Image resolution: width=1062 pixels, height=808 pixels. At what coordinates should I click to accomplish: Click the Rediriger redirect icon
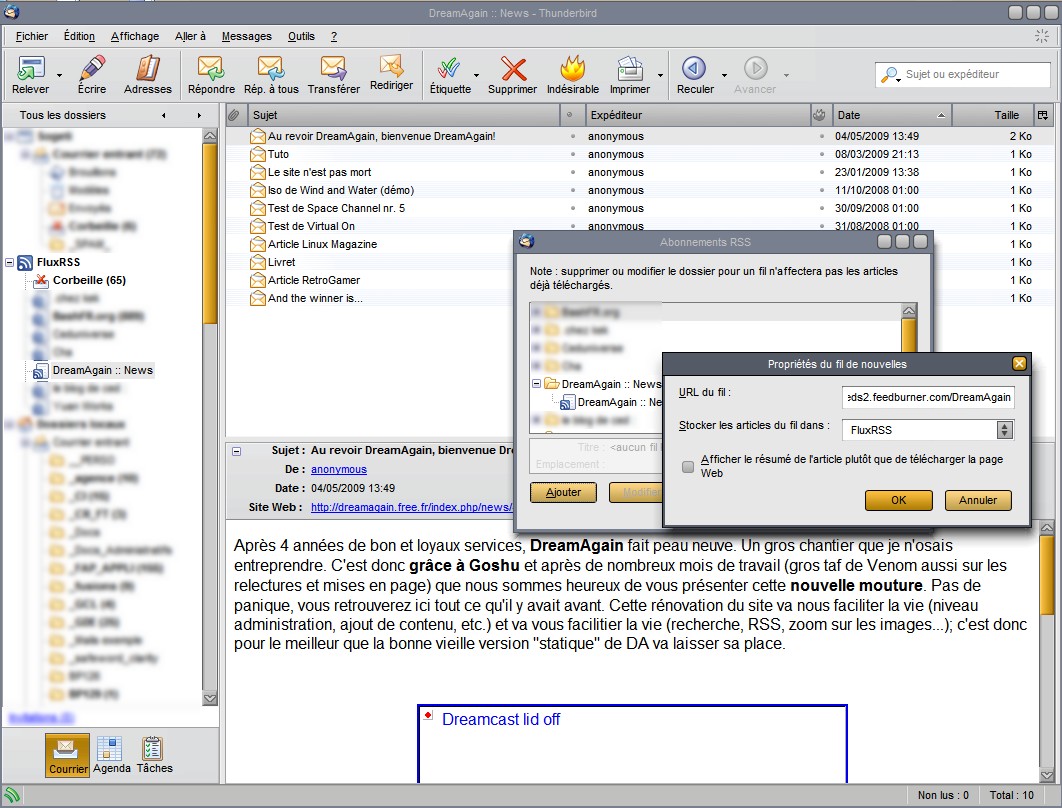coord(391,66)
